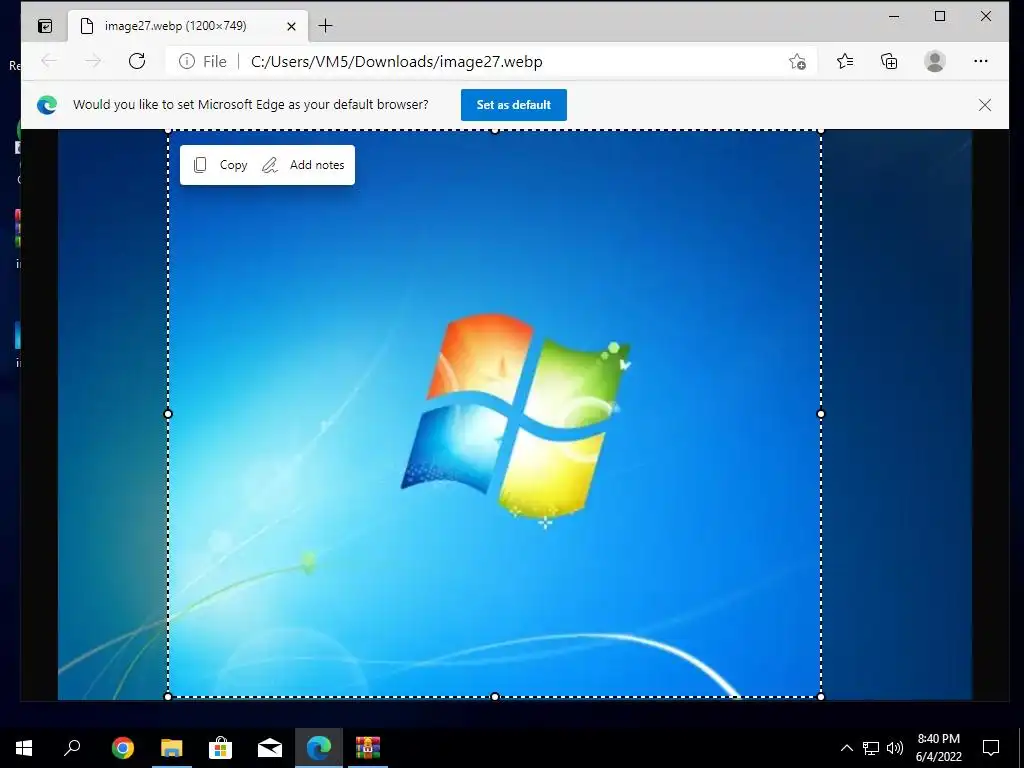Click the bottom-left corner selection handle
This screenshot has width=1024, height=768.
(x=168, y=697)
